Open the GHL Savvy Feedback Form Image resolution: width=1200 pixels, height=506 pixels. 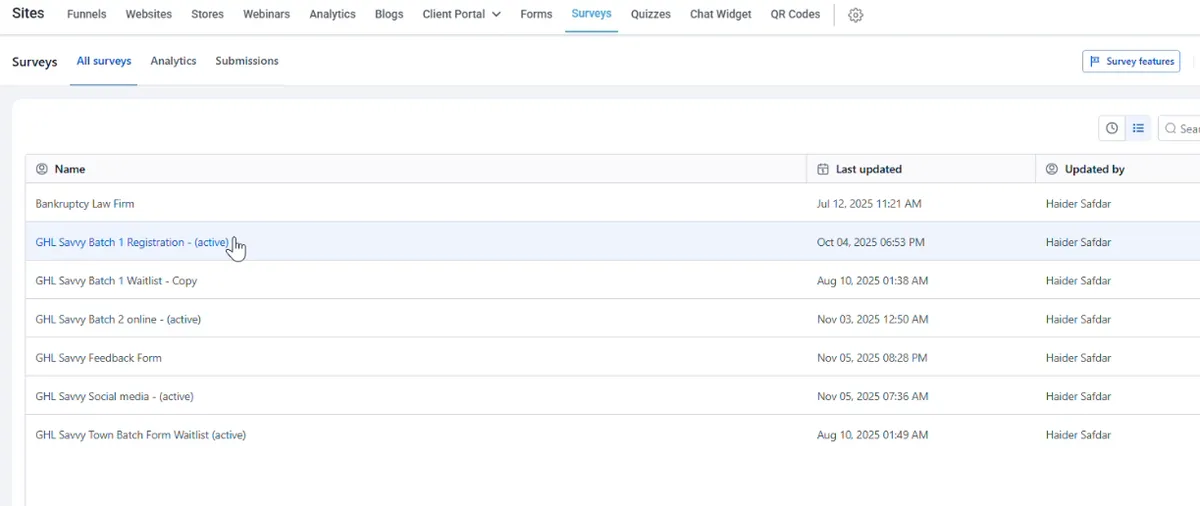pyautogui.click(x=98, y=358)
